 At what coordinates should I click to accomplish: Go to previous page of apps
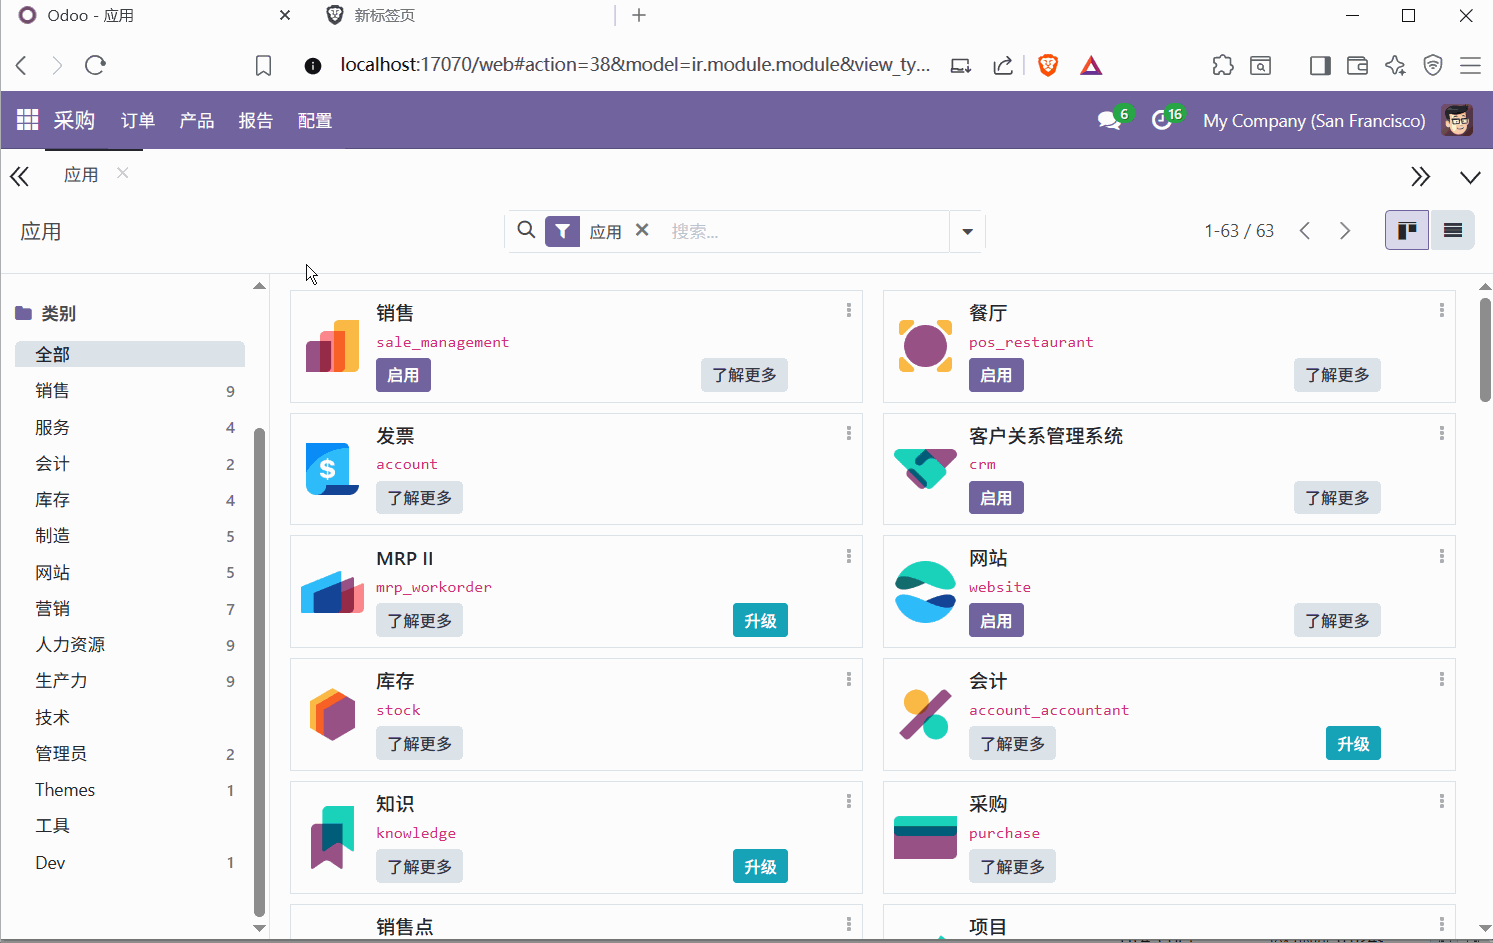click(x=1305, y=231)
